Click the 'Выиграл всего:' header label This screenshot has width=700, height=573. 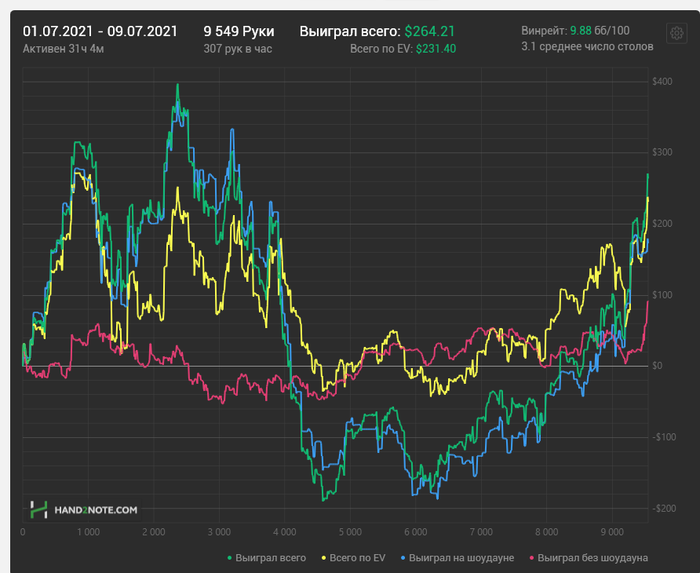[x=350, y=31]
